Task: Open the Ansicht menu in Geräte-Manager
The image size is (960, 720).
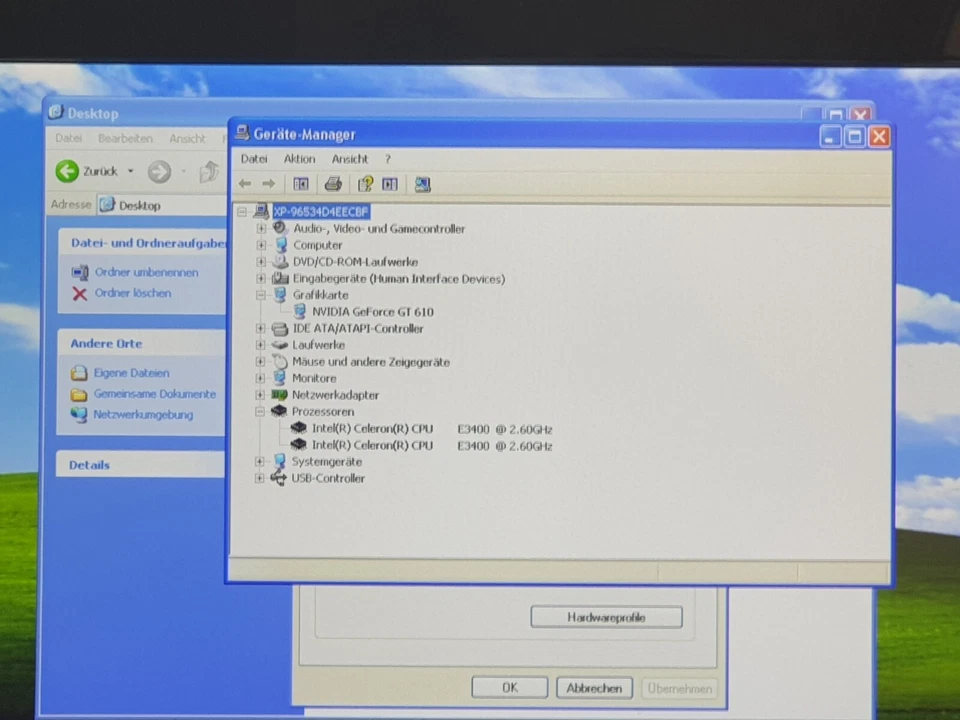Action: pyautogui.click(x=350, y=159)
